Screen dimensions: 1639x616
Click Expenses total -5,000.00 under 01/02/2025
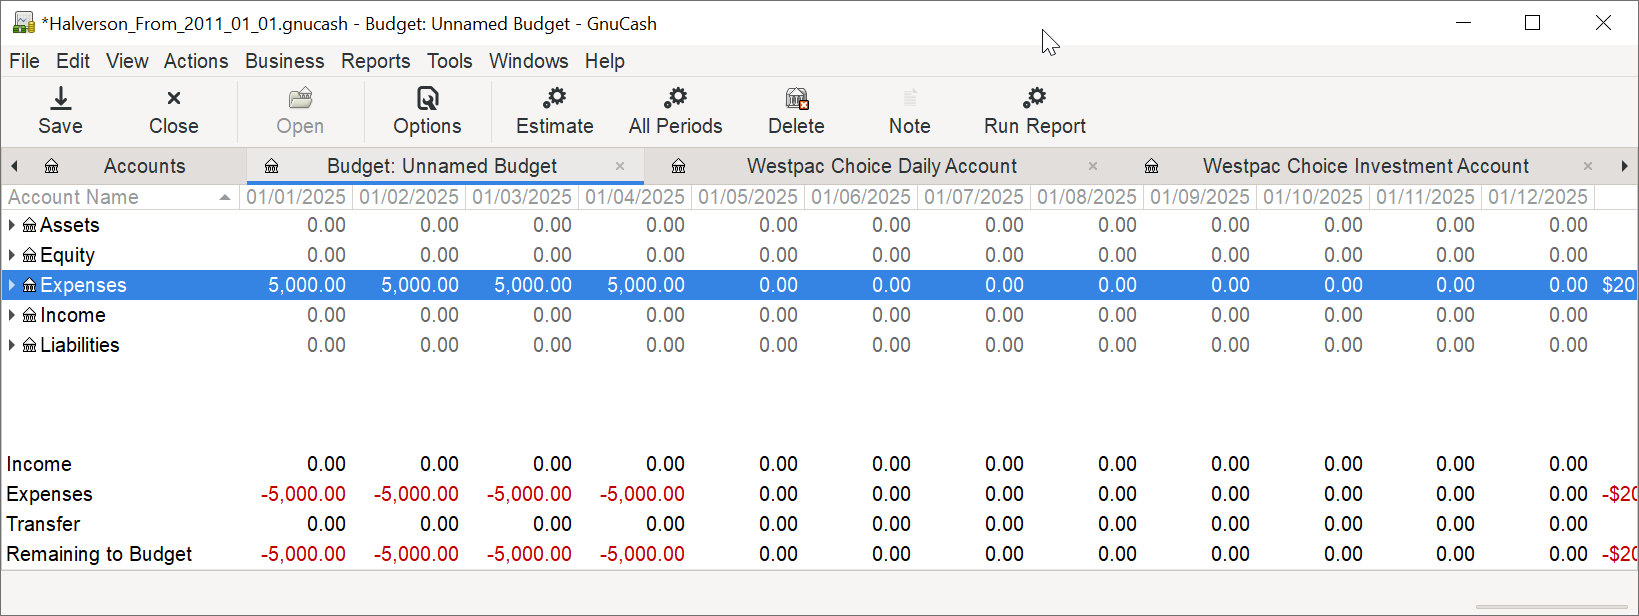pos(416,494)
